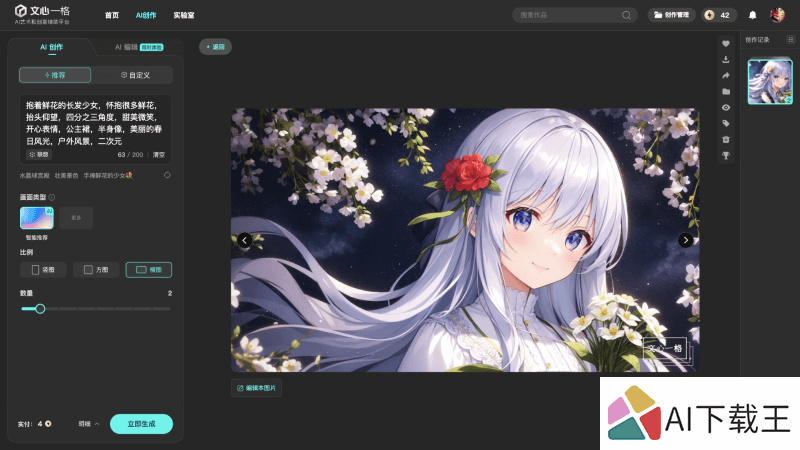
Task: Open the user avatar menu
Action: 777,15
